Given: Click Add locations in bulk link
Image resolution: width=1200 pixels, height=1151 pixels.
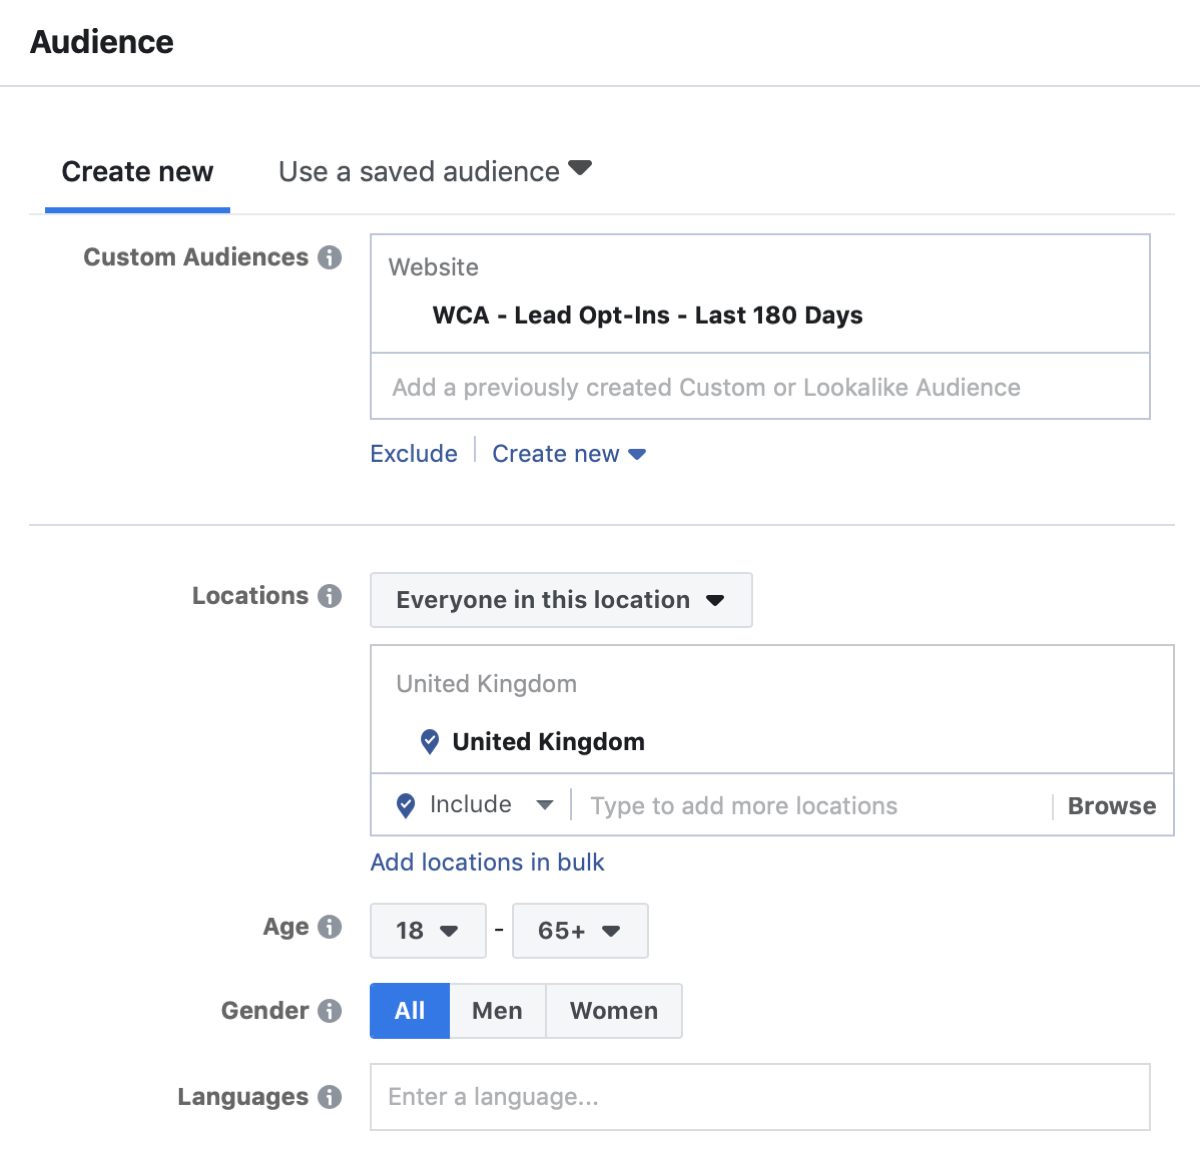Looking at the screenshot, I should (x=488, y=862).
